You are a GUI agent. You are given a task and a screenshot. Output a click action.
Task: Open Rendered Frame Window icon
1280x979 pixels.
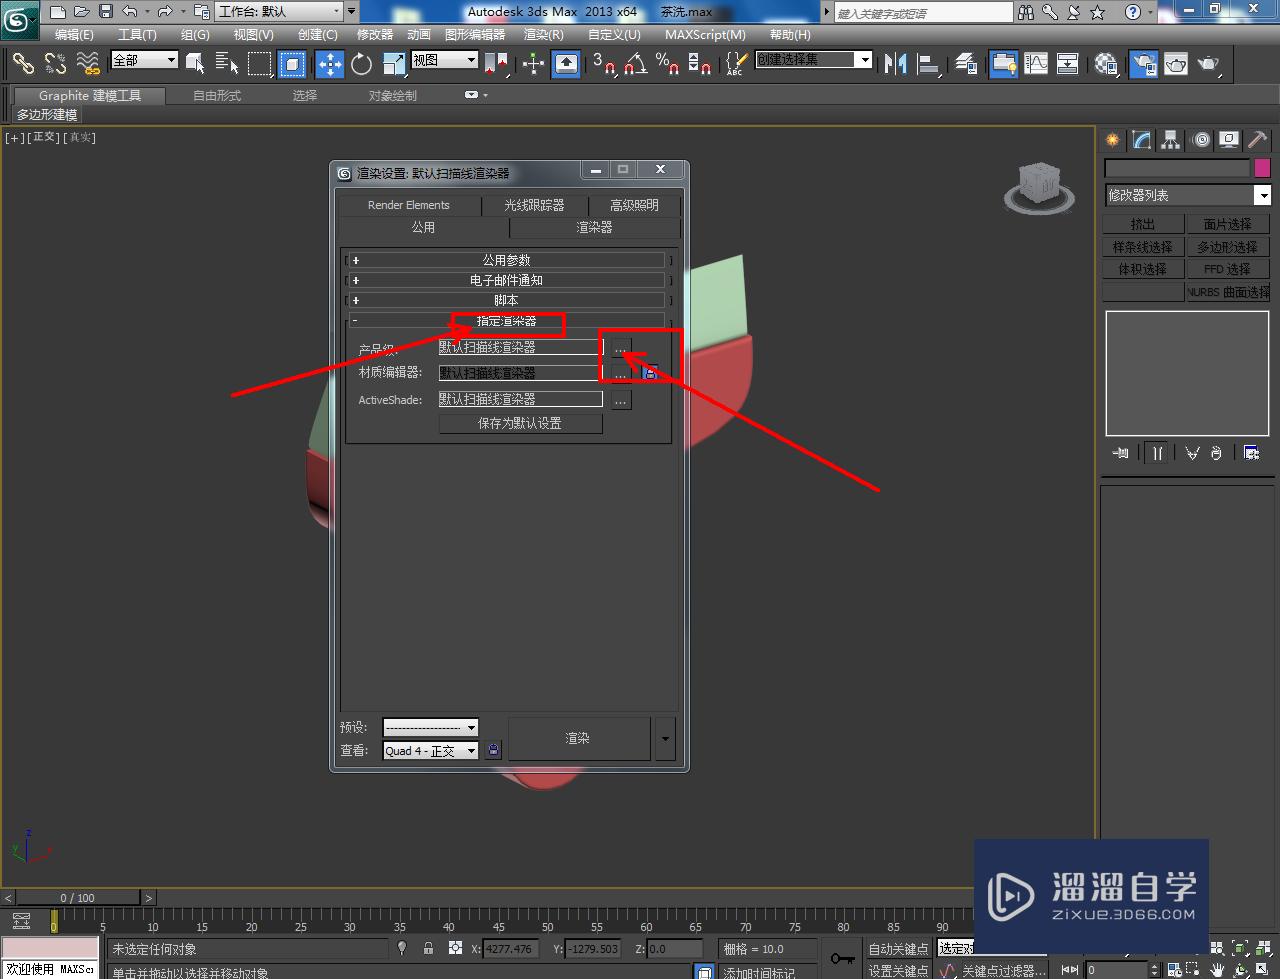click(1175, 64)
